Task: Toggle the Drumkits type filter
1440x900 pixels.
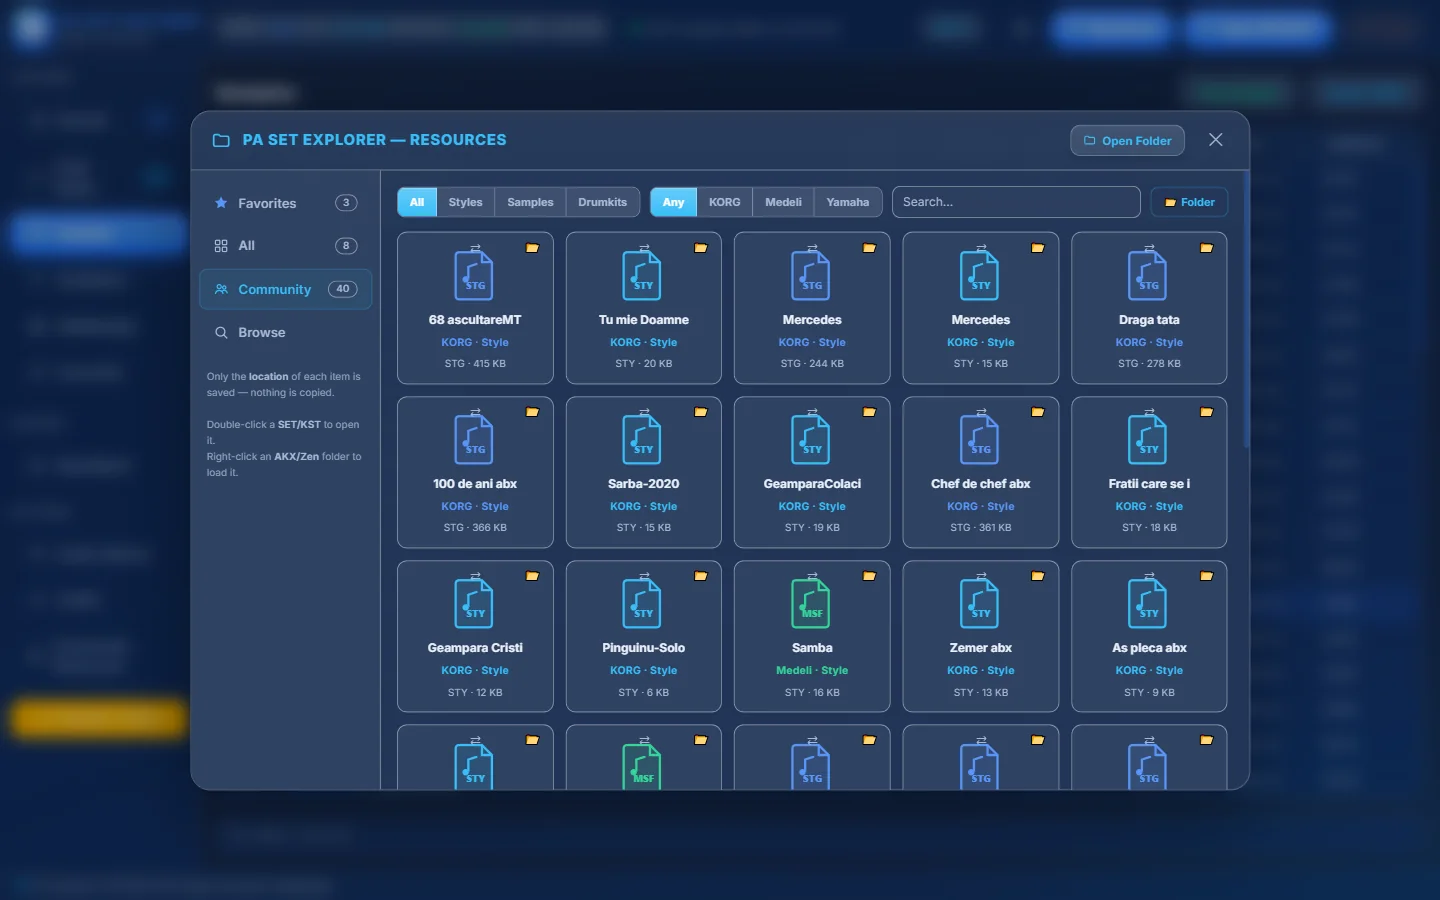Action: (x=602, y=202)
